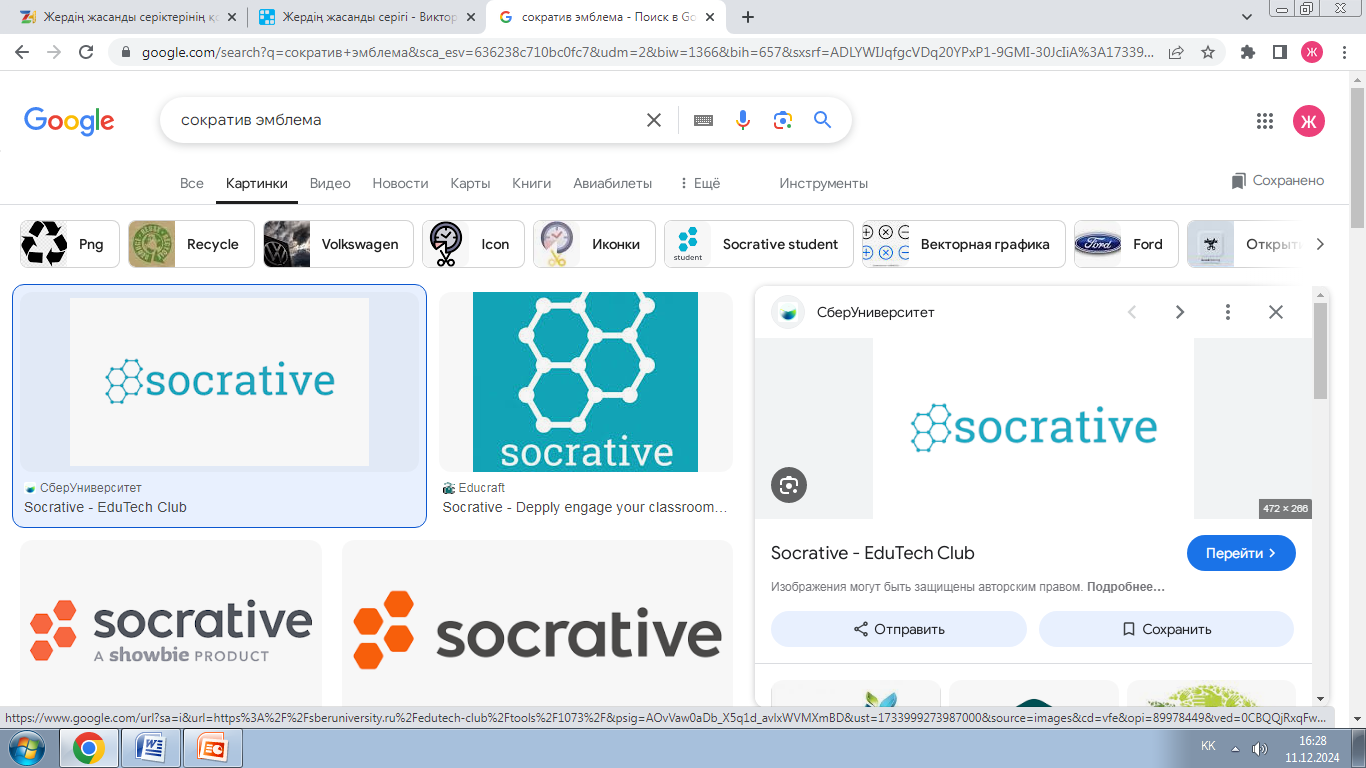The height and width of the screenshot is (768, 1366).
Task: Select the teal hexagon Socrative thumbnail
Action: (586, 382)
